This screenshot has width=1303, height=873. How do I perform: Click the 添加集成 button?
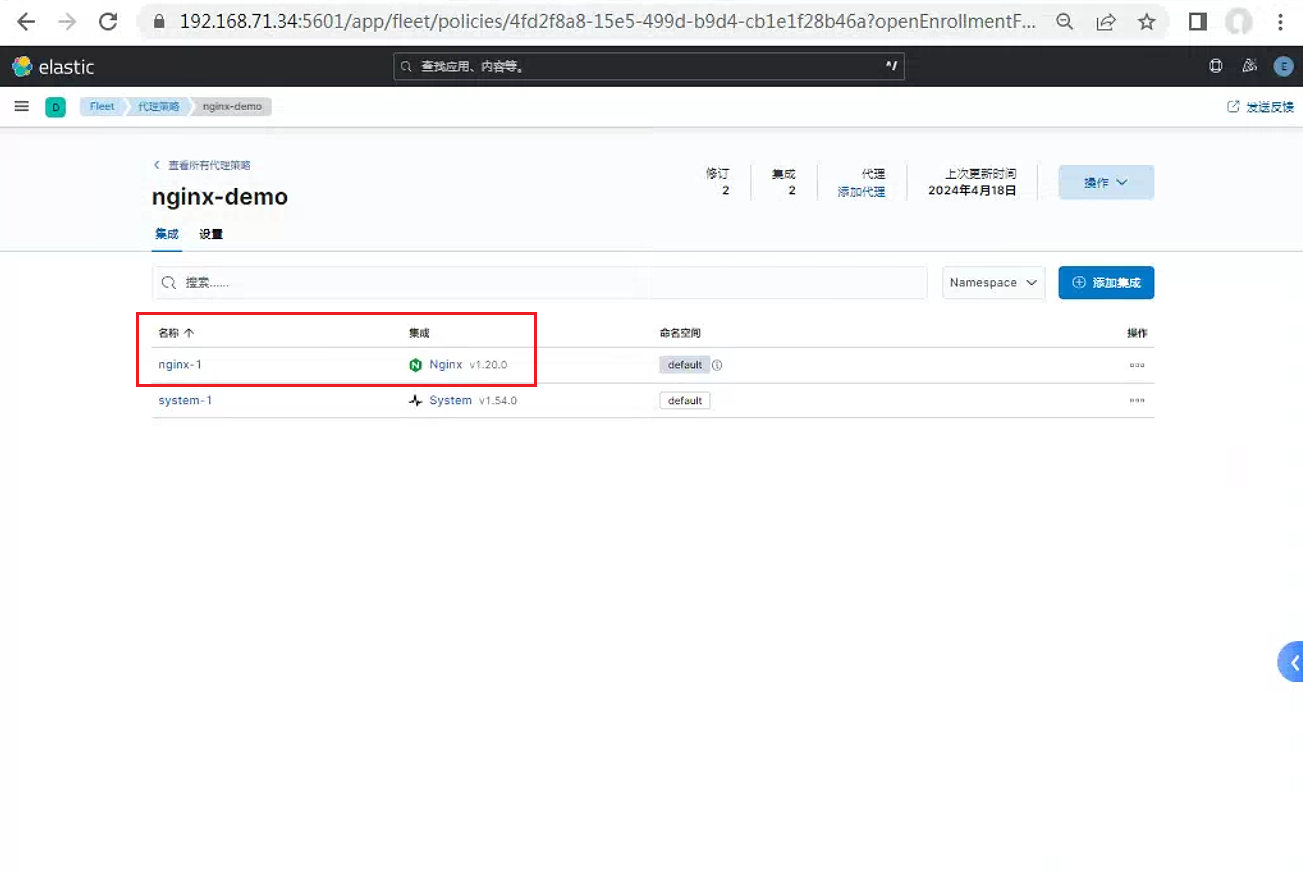click(1106, 283)
